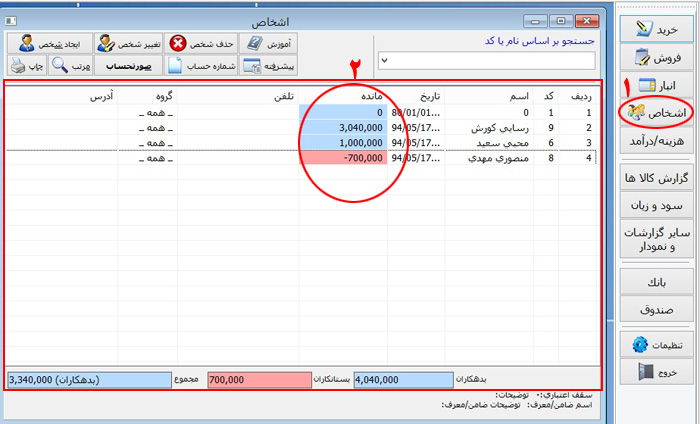
Task: Click the پرتب search magnifier button
Action: 70,66
